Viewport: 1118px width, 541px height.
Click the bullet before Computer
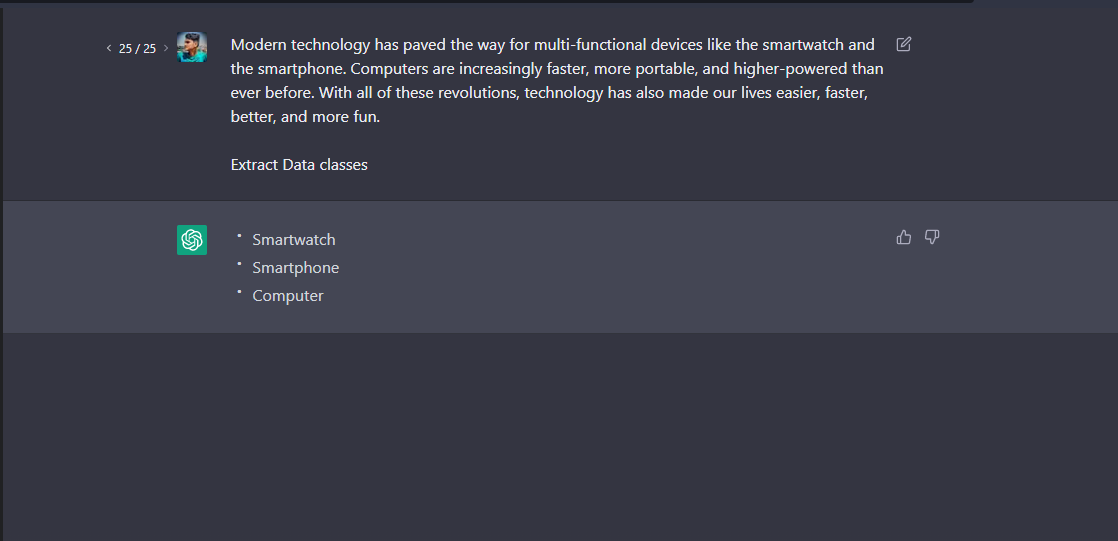[240, 292]
